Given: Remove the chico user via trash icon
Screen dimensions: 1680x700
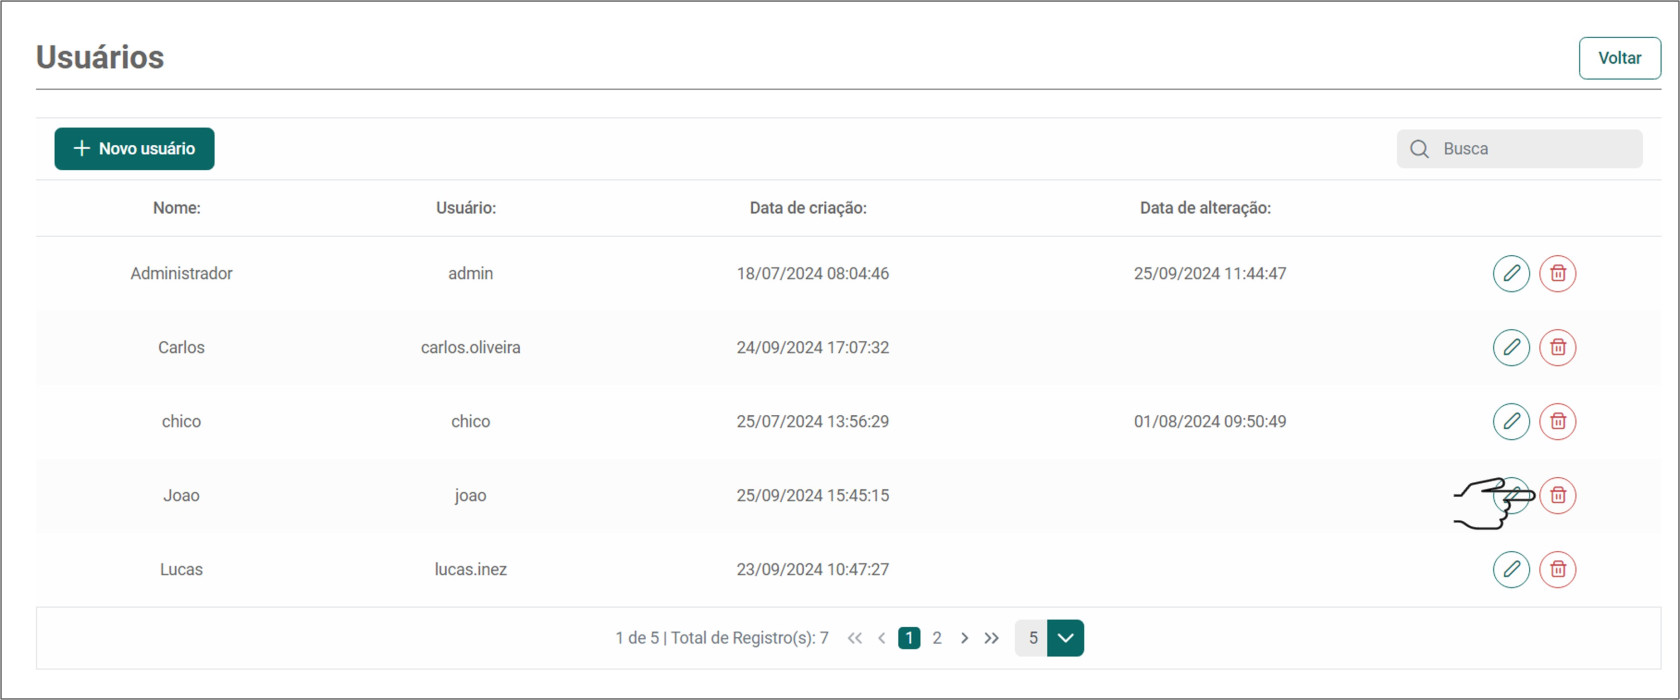Looking at the screenshot, I should coord(1557,421).
